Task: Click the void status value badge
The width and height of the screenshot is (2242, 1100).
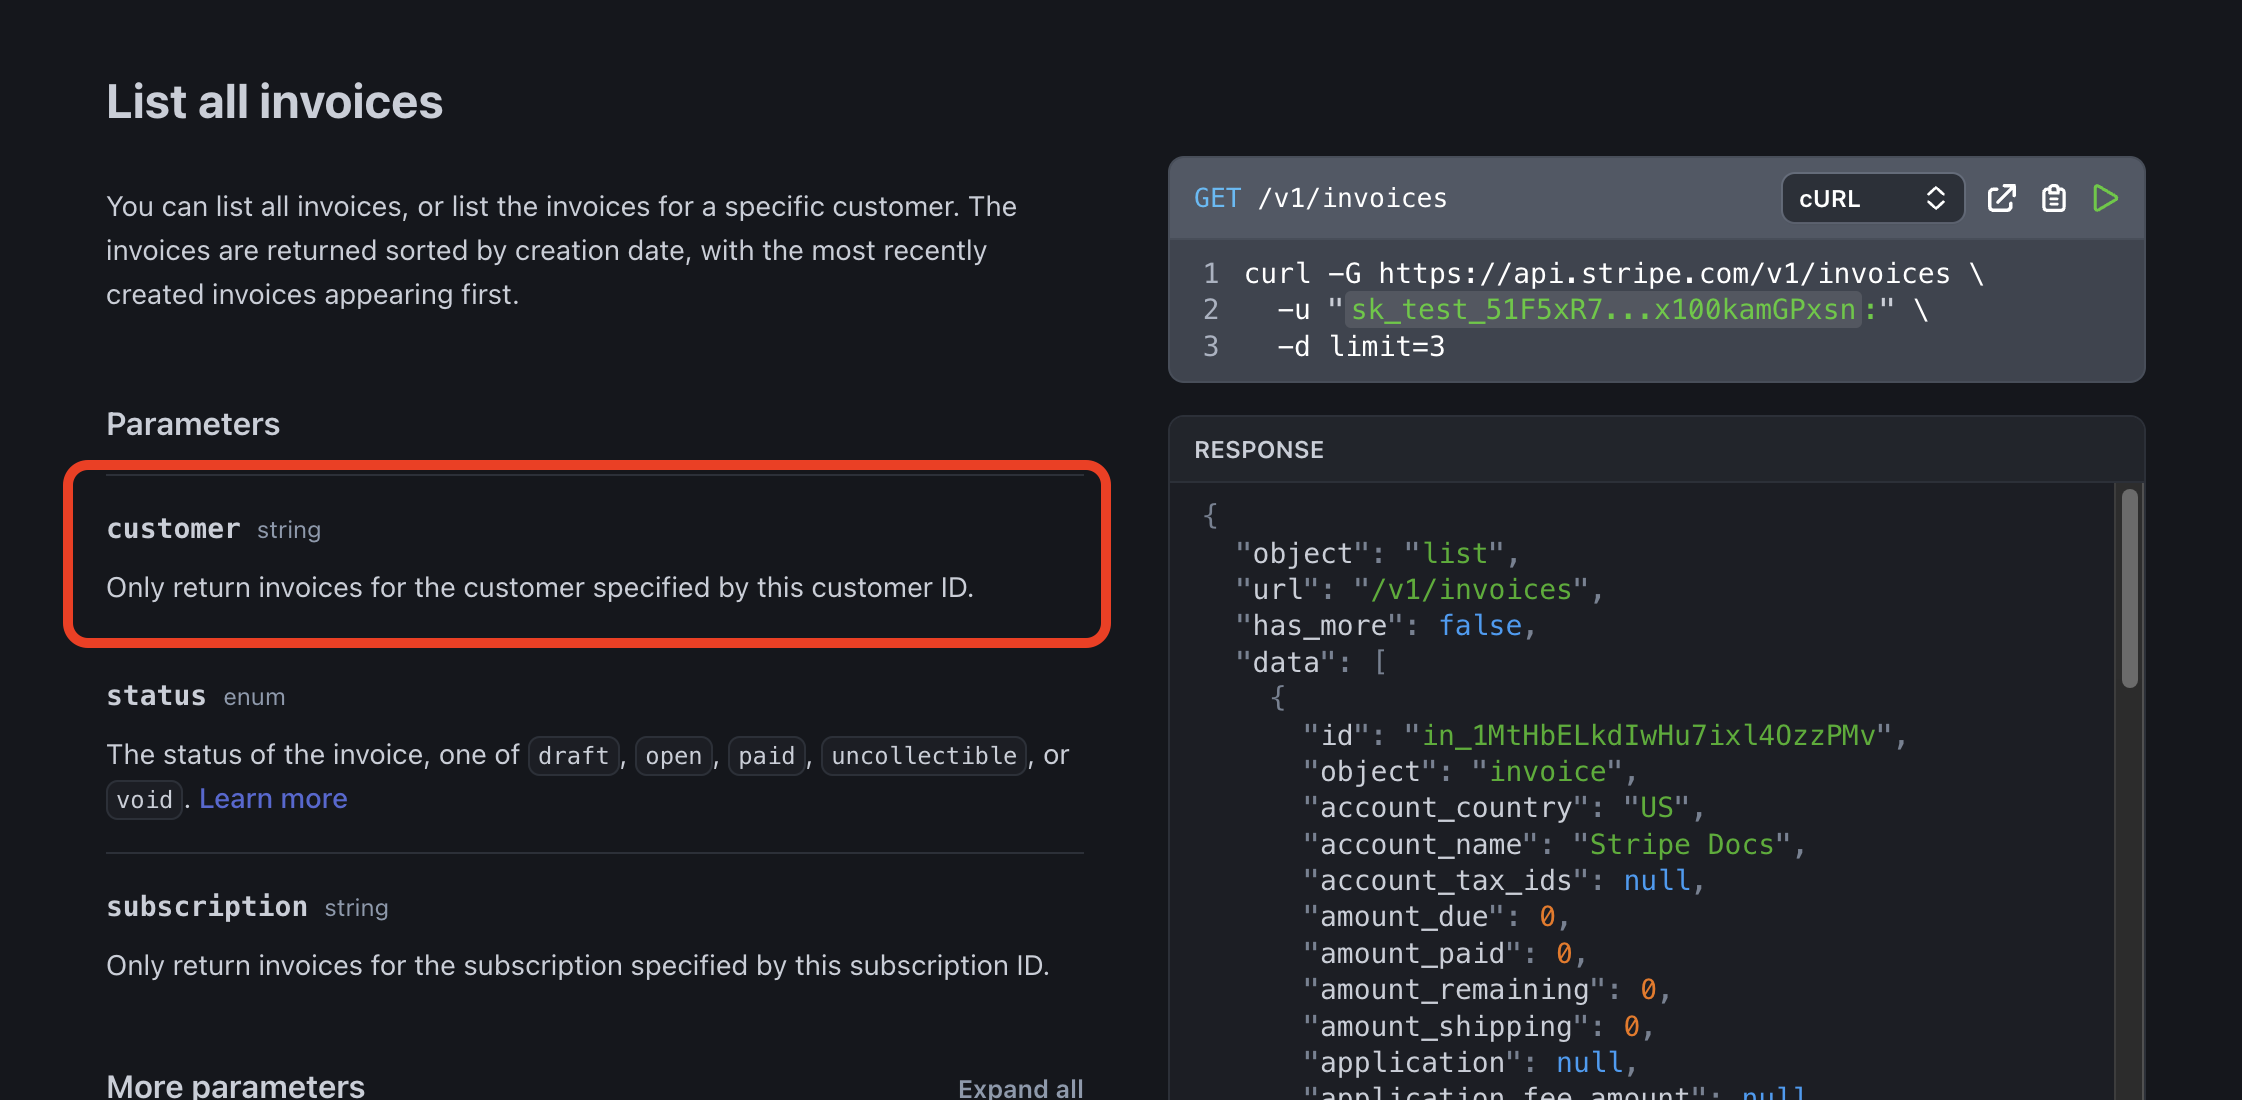Action: pyautogui.click(x=144, y=800)
